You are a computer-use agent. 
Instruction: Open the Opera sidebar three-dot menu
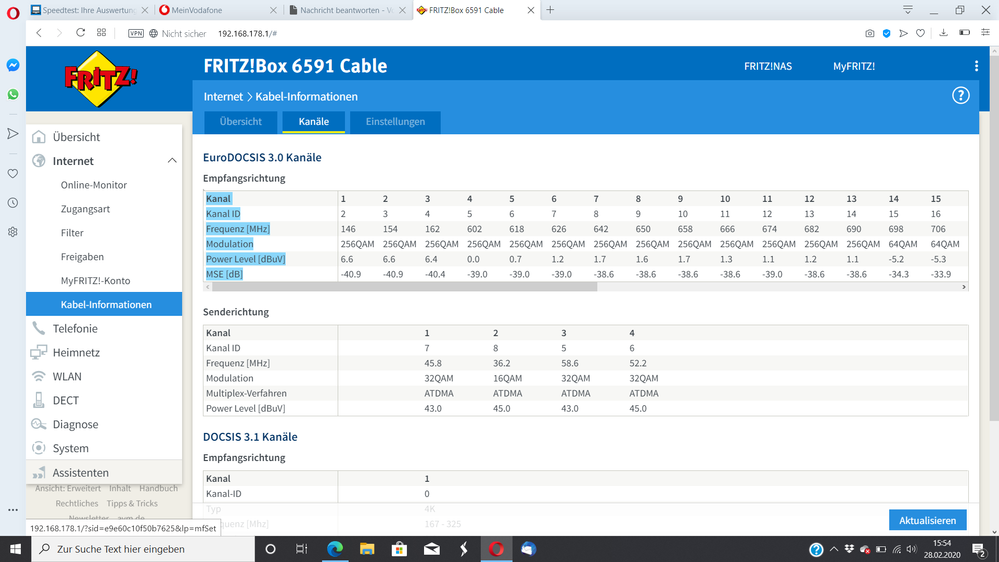13,510
